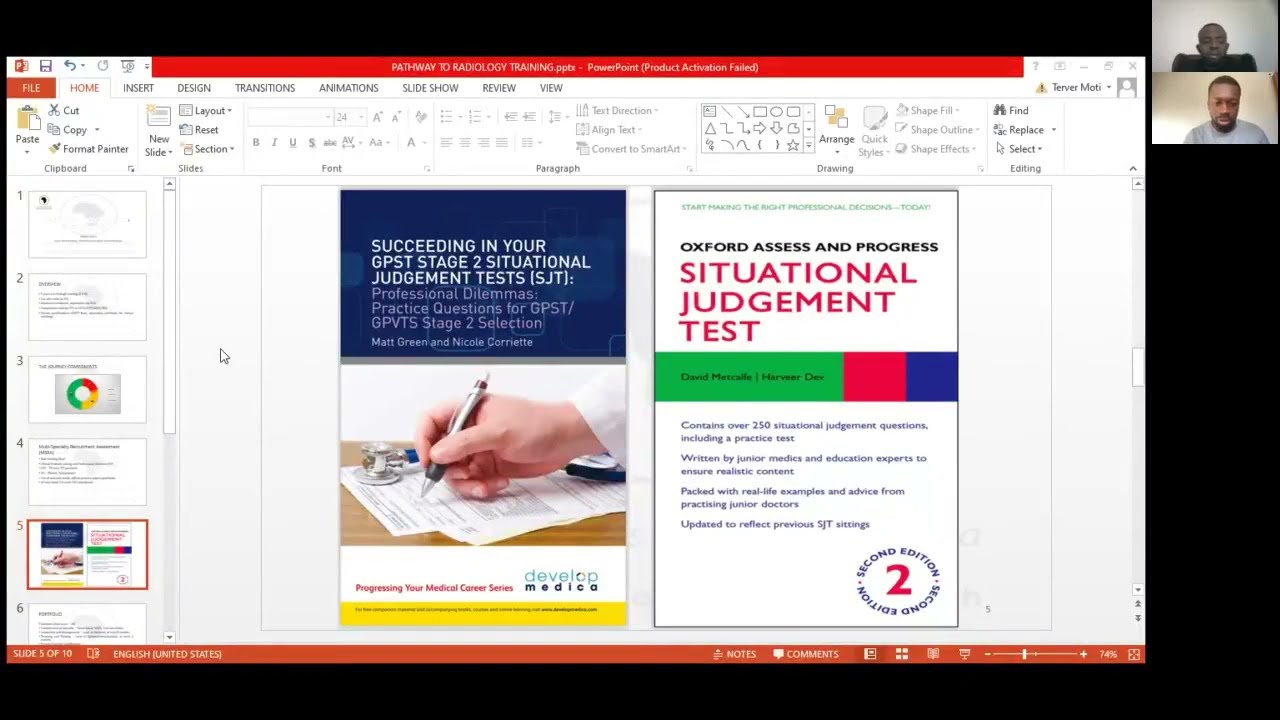The height and width of the screenshot is (720, 1280).
Task: Open Text Direction options
Action: (x=617, y=111)
